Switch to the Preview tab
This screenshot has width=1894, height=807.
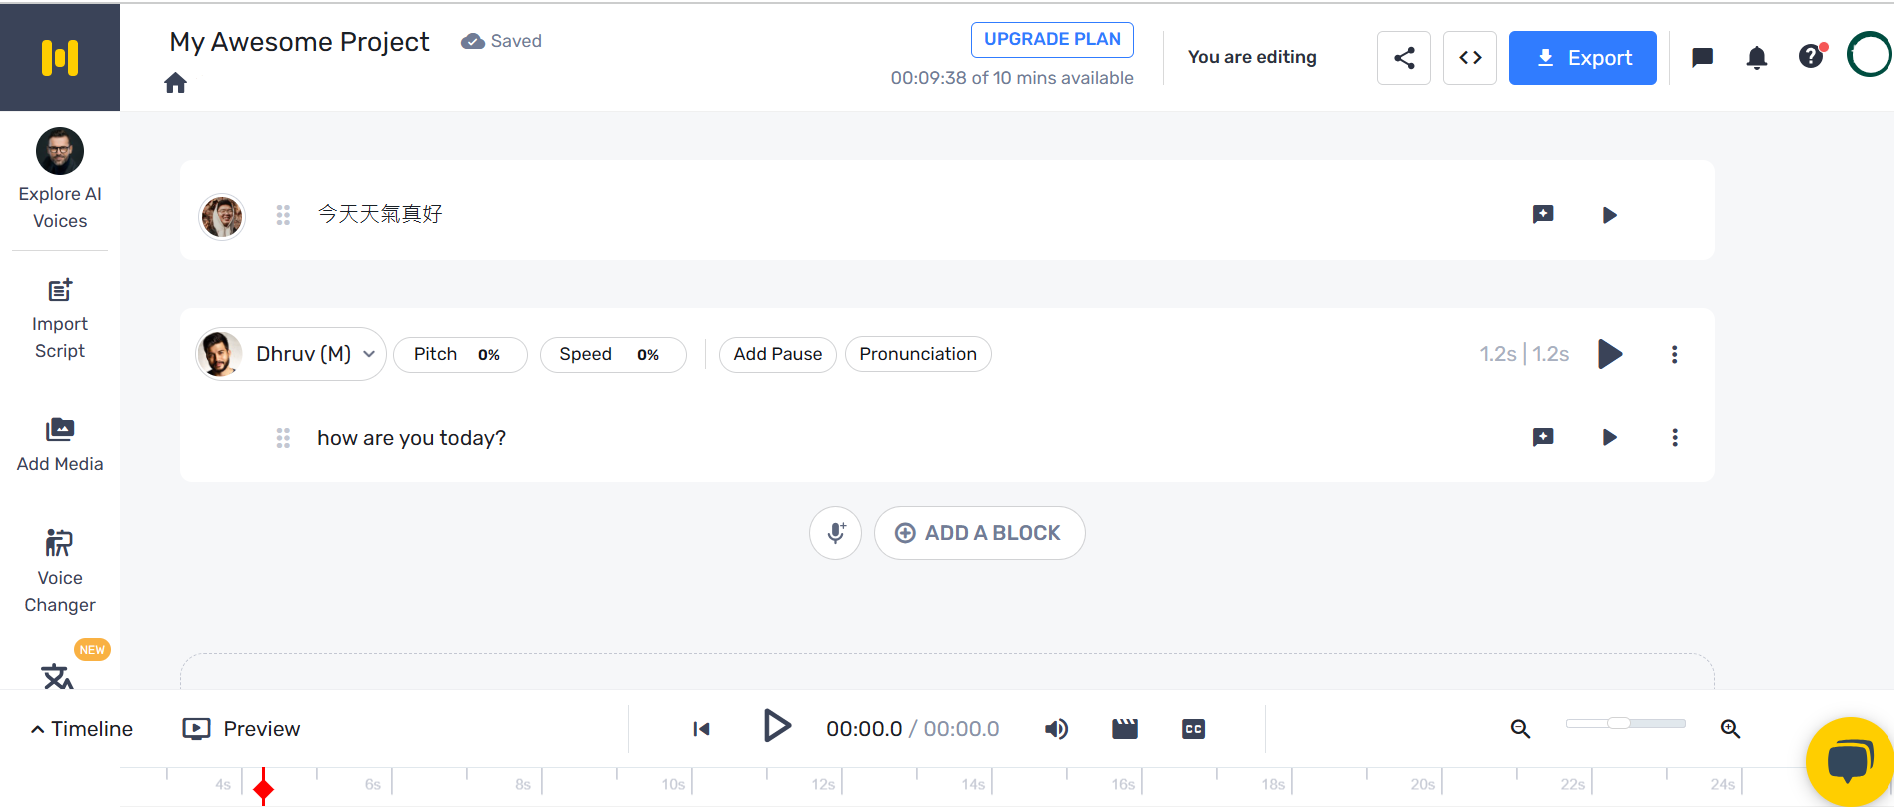(x=241, y=729)
